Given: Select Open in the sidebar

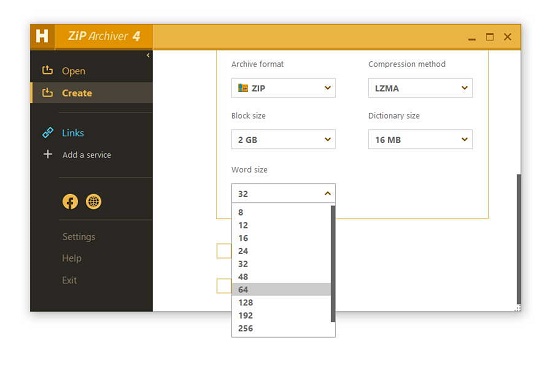Looking at the screenshot, I should (x=74, y=71).
